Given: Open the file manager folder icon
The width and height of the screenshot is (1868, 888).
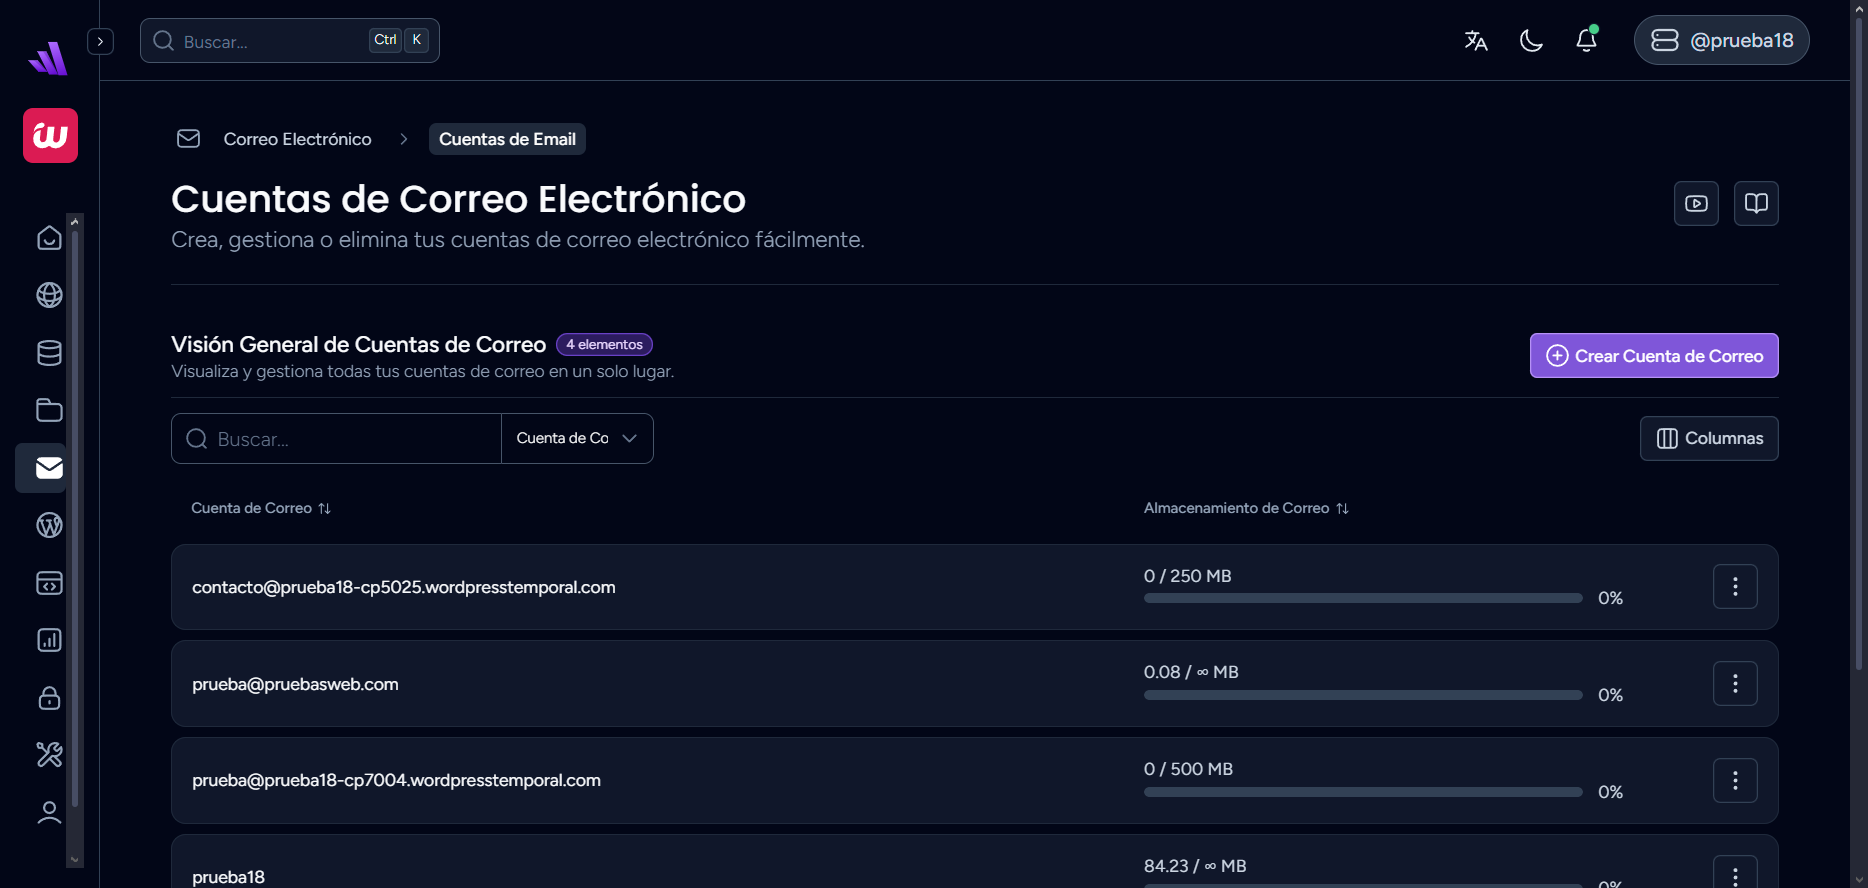Looking at the screenshot, I should [x=49, y=410].
